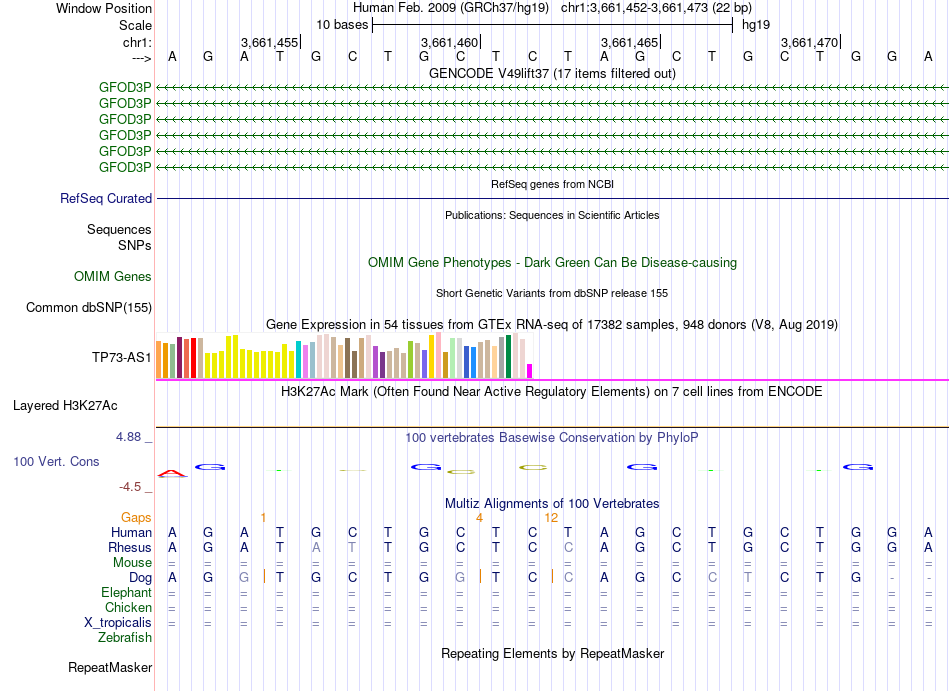This screenshot has width=950, height=691.
Task: Open 'Multiz Alignments of 100 Vertebrates' track title
Action: pyautogui.click(x=552, y=503)
